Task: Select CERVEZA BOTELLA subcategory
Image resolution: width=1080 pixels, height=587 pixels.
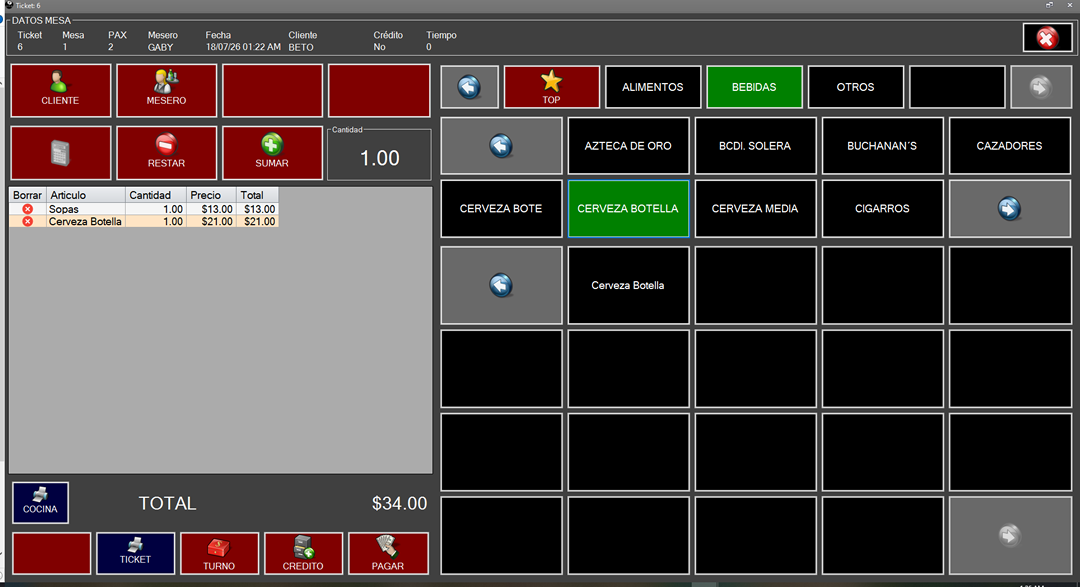Action: (628, 208)
